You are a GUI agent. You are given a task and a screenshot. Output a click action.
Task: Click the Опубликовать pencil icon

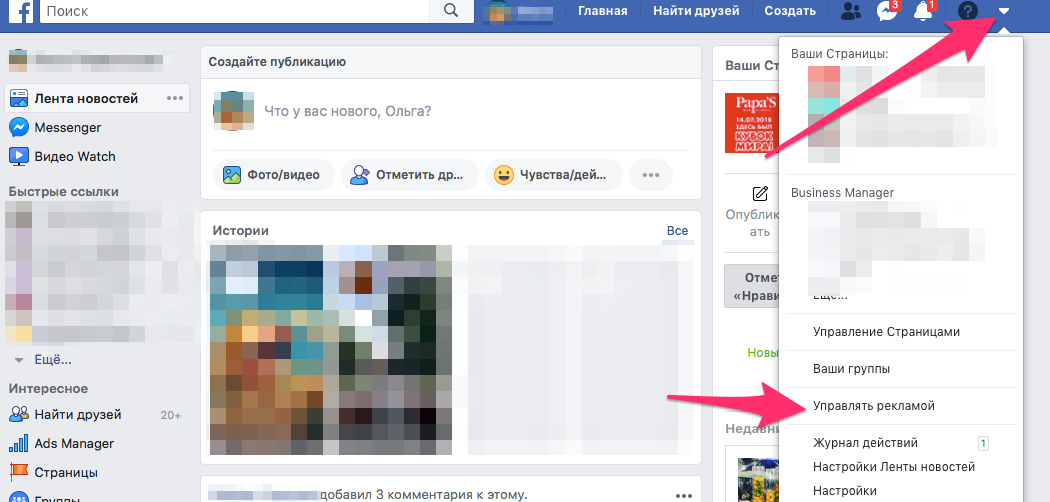(760, 194)
